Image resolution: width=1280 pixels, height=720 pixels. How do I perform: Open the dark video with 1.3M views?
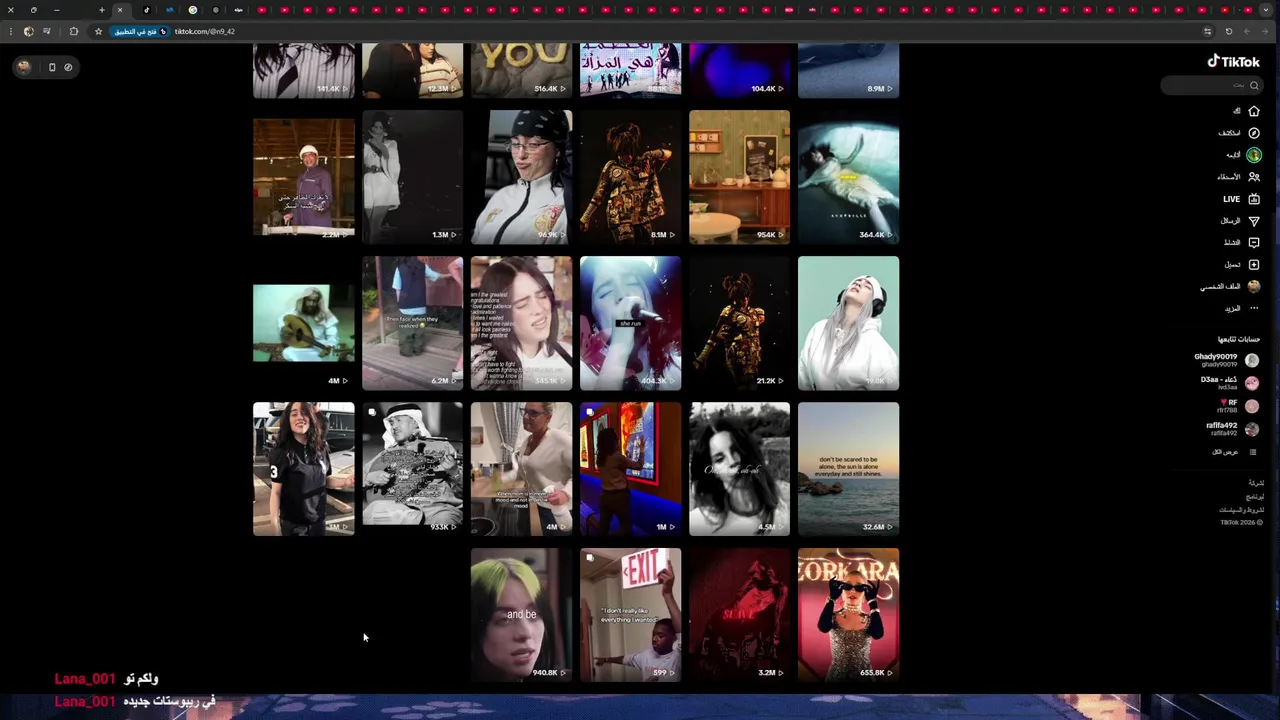click(412, 177)
